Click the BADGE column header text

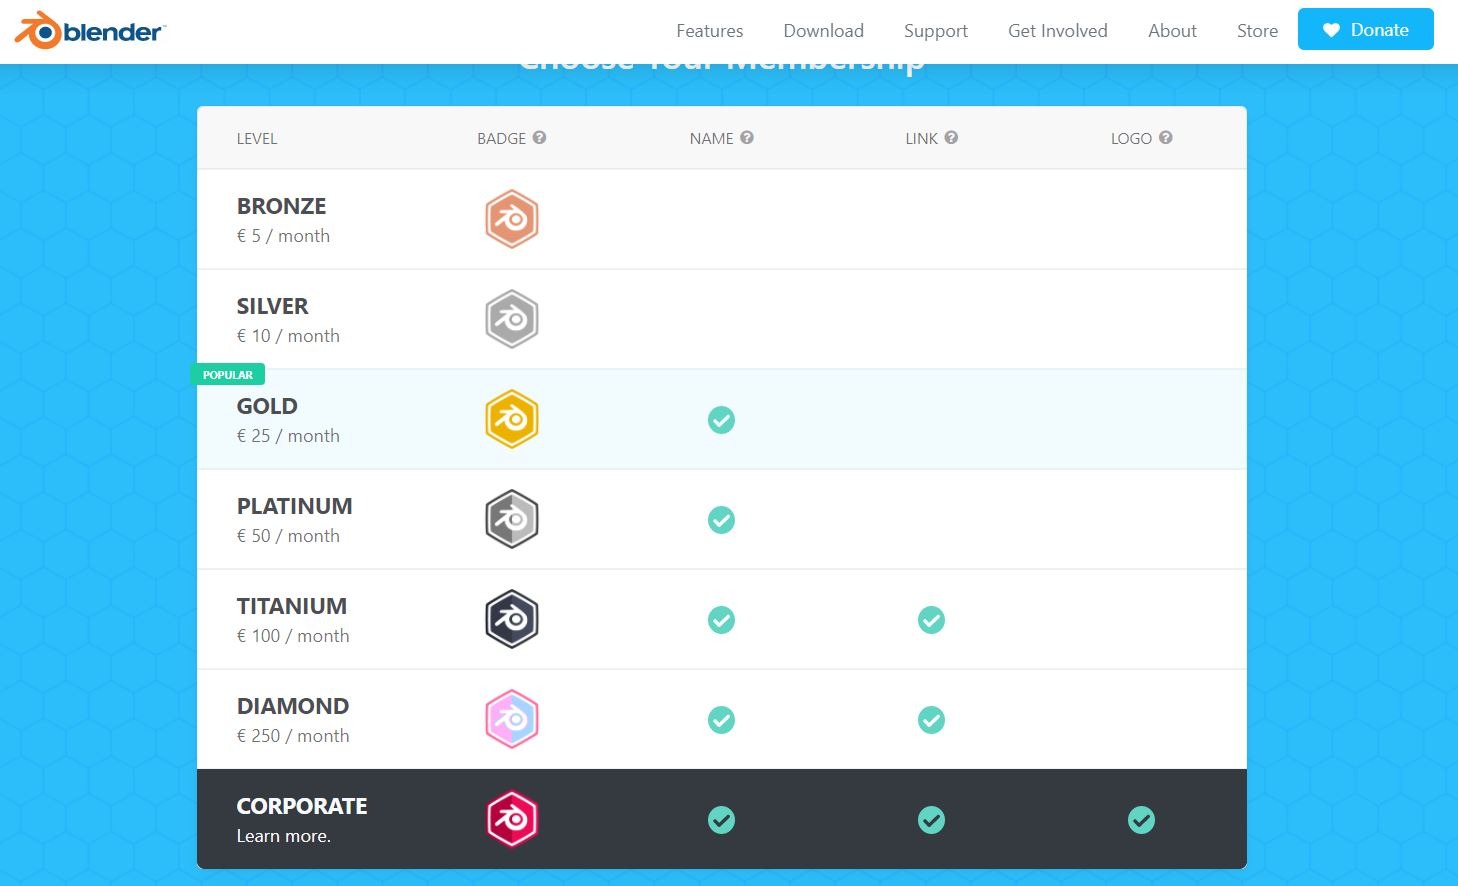tap(501, 139)
